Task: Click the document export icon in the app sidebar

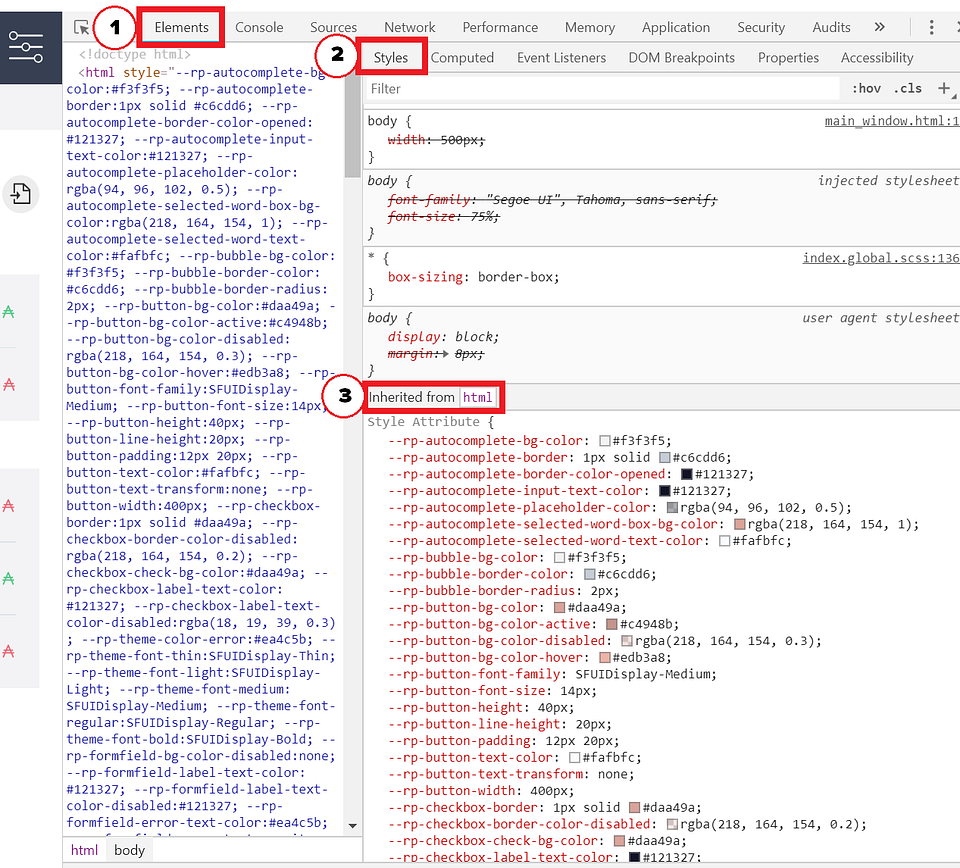Action: pos(21,195)
